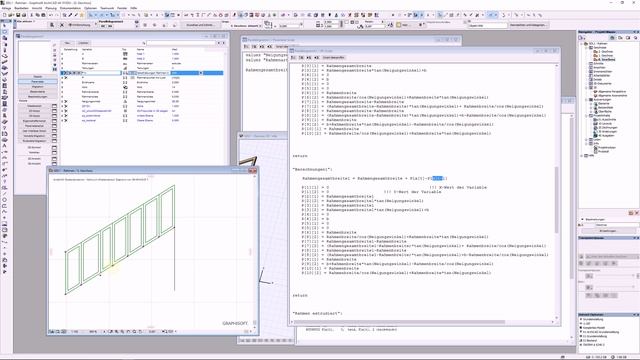Click the parameter search input field
640x360 pixels.
181,43
